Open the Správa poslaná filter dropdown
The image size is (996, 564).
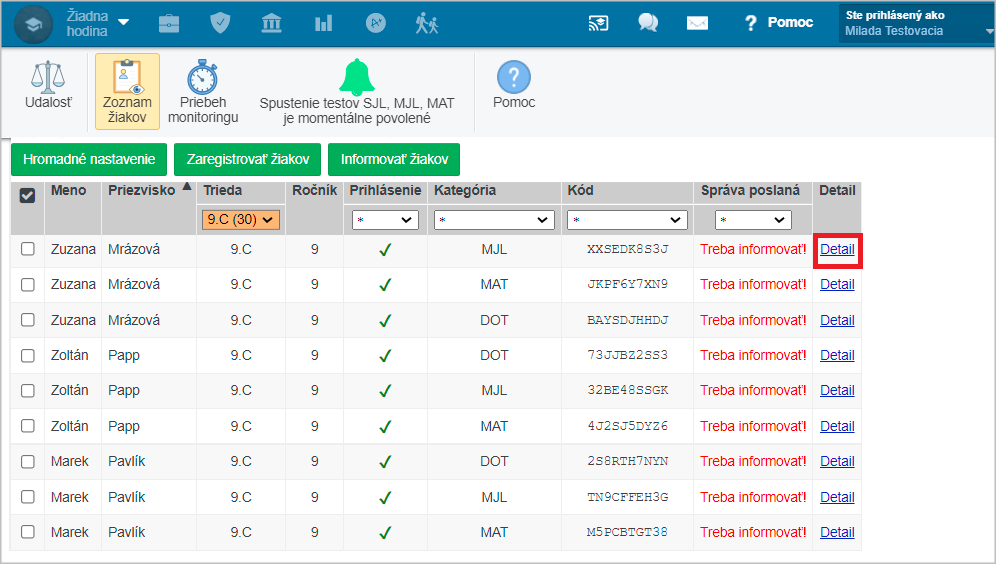coord(753,220)
